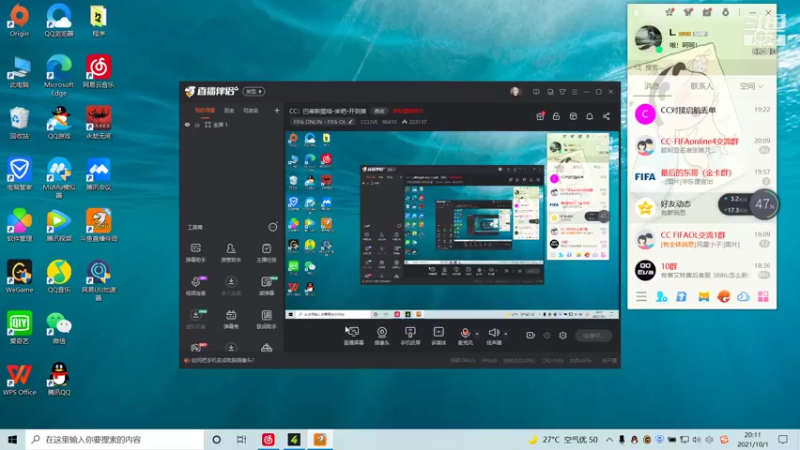
Task: Mute the 麦克风 microphone
Action: [x=465, y=333]
